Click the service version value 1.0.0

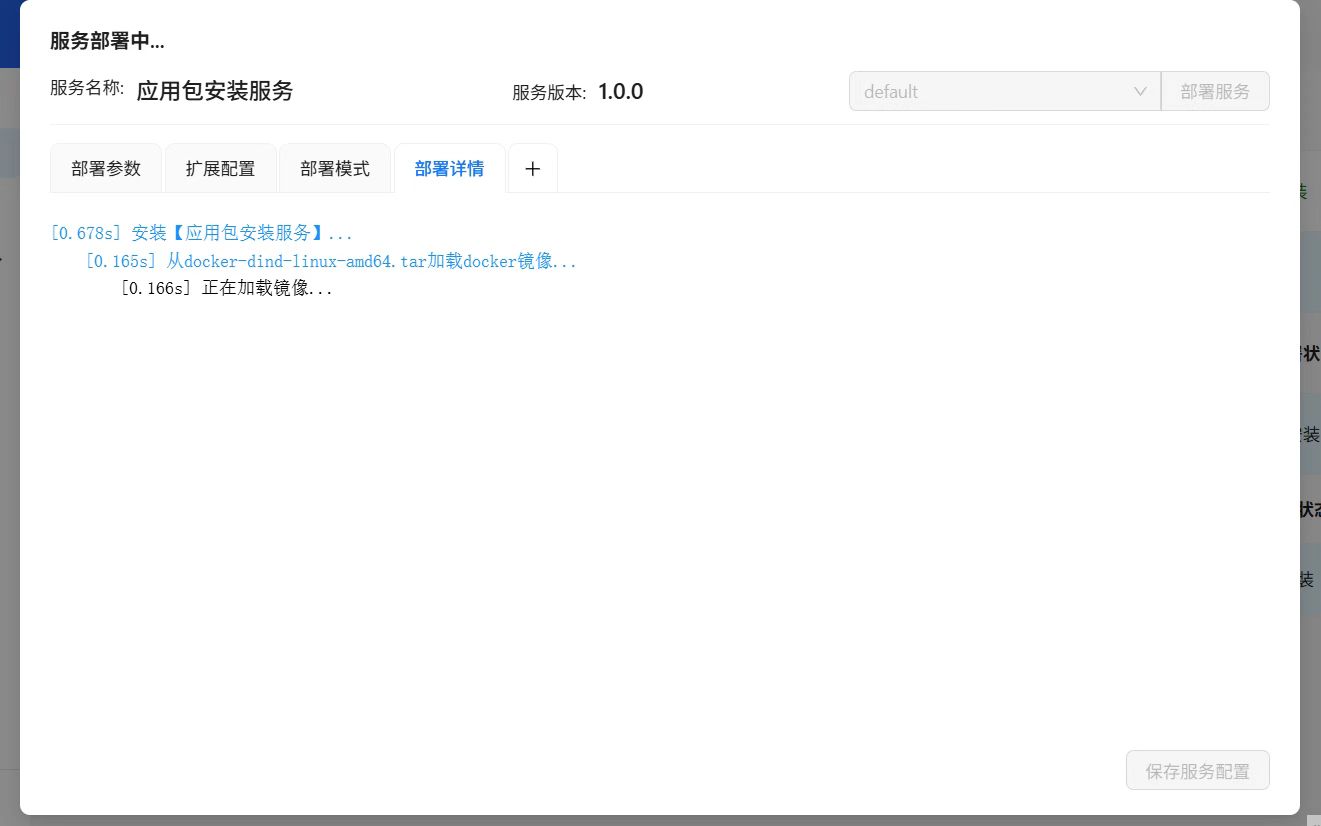coord(621,92)
